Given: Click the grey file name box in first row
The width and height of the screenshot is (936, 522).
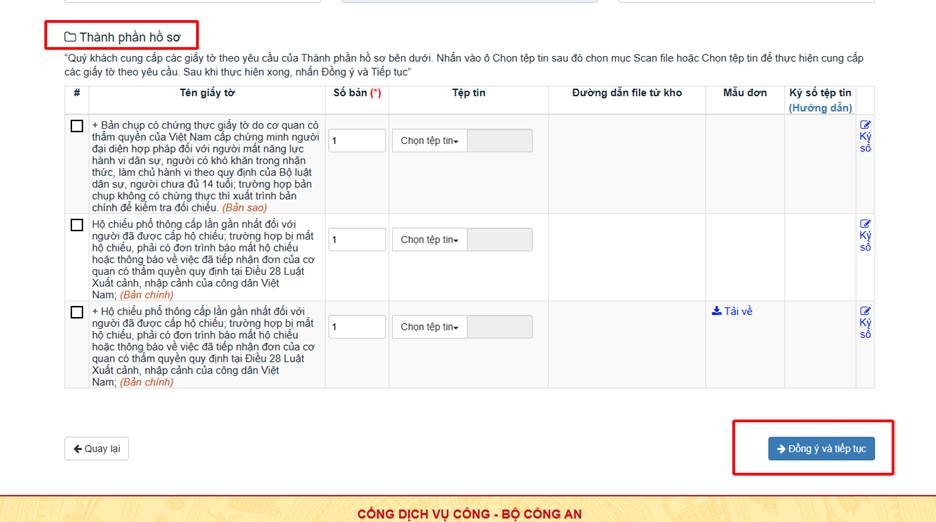Looking at the screenshot, I should pos(500,141).
